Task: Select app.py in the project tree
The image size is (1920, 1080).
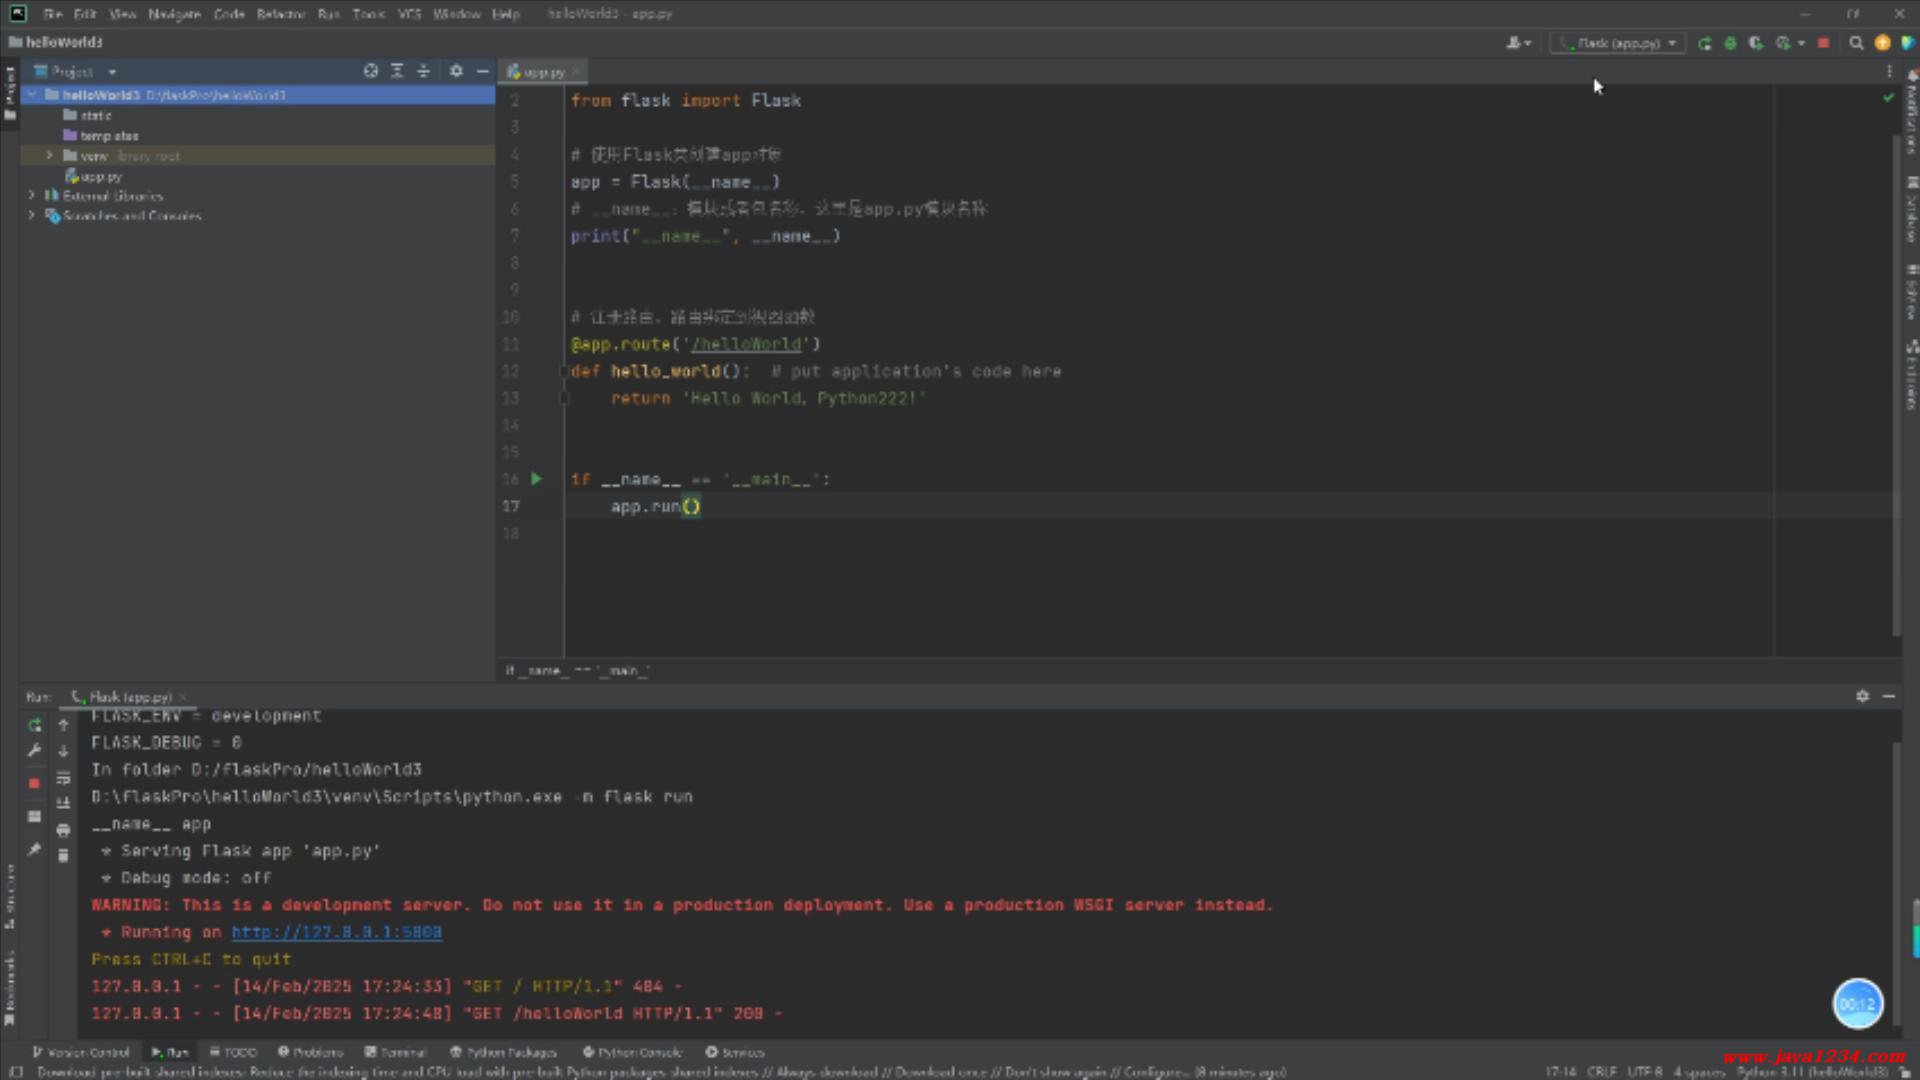Action: point(94,176)
